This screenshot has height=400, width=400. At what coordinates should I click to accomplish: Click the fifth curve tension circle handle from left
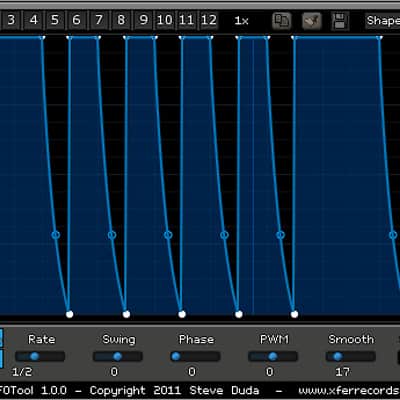click(280, 235)
